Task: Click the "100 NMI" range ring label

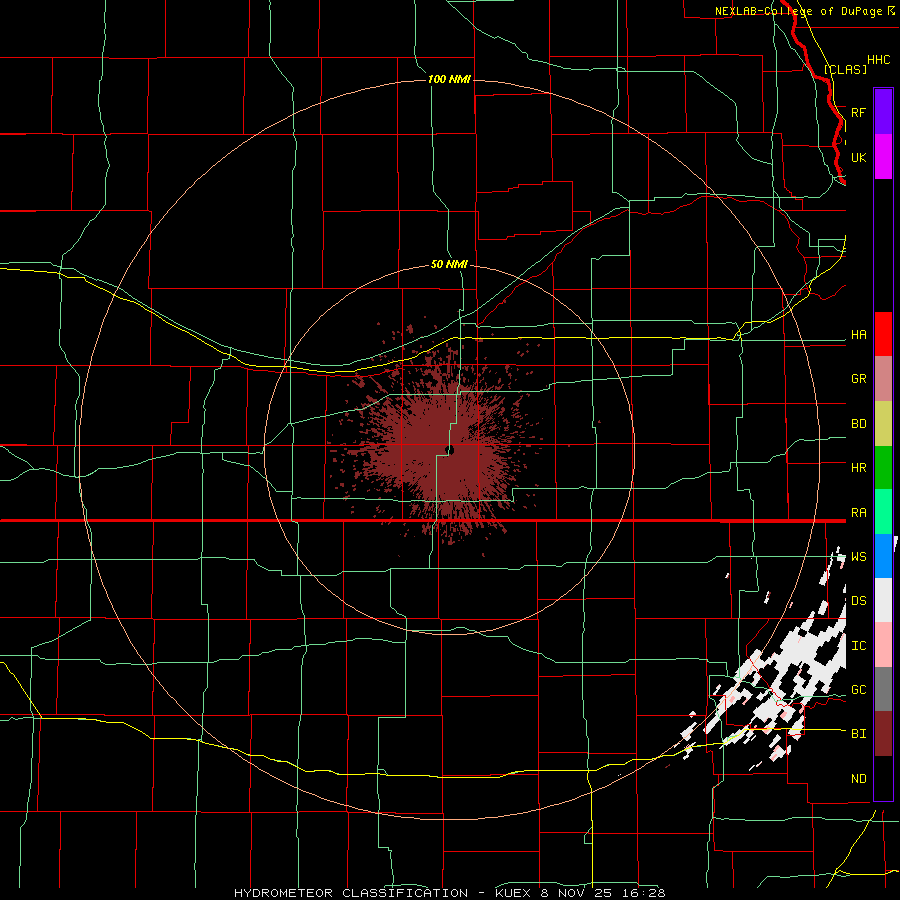Action: tap(449, 79)
